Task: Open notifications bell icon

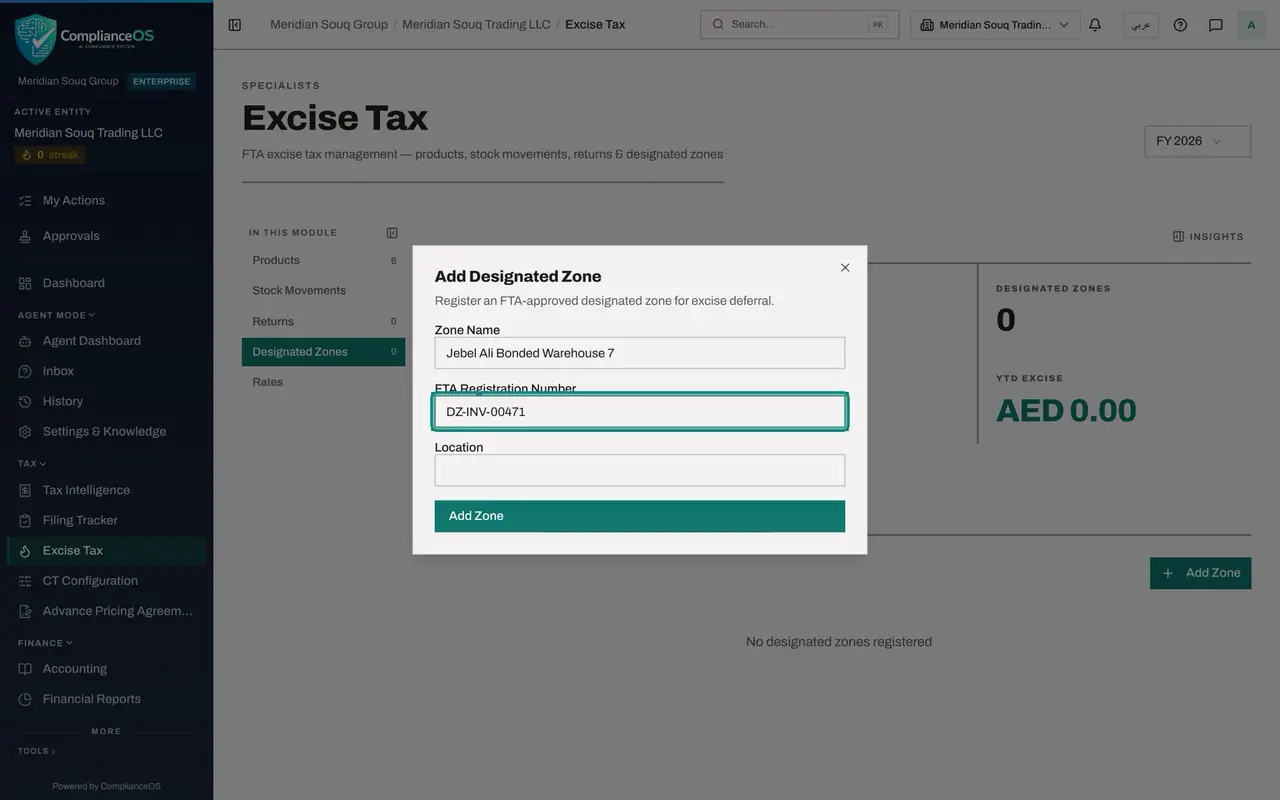Action: pyautogui.click(x=1095, y=25)
